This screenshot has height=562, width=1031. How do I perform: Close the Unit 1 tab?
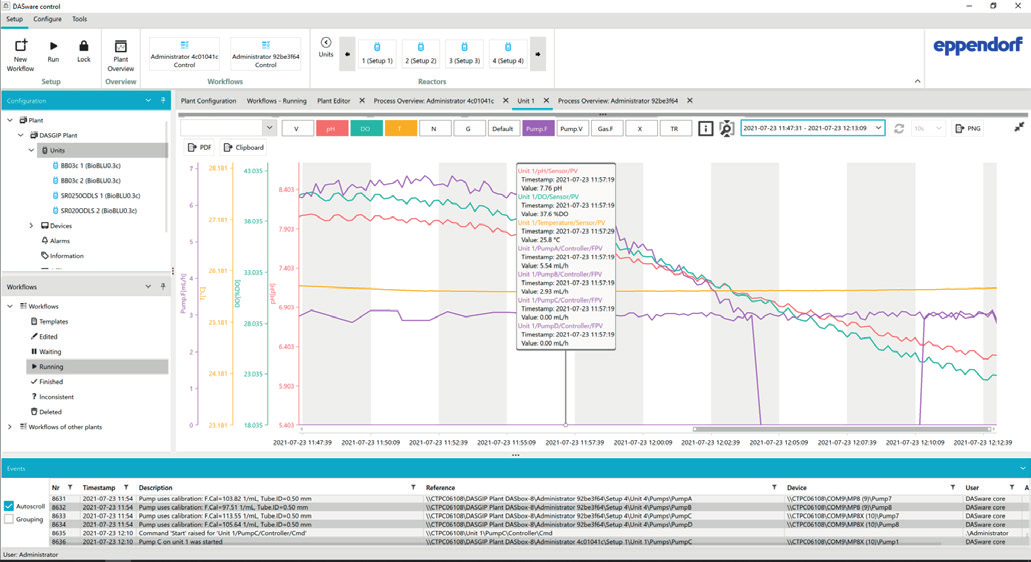(x=546, y=101)
